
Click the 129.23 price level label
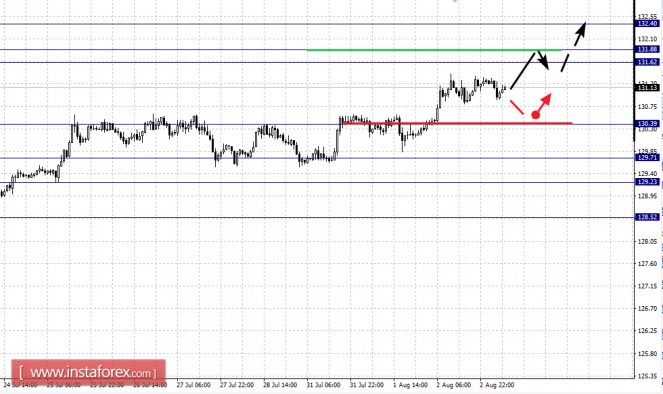click(647, 182)
